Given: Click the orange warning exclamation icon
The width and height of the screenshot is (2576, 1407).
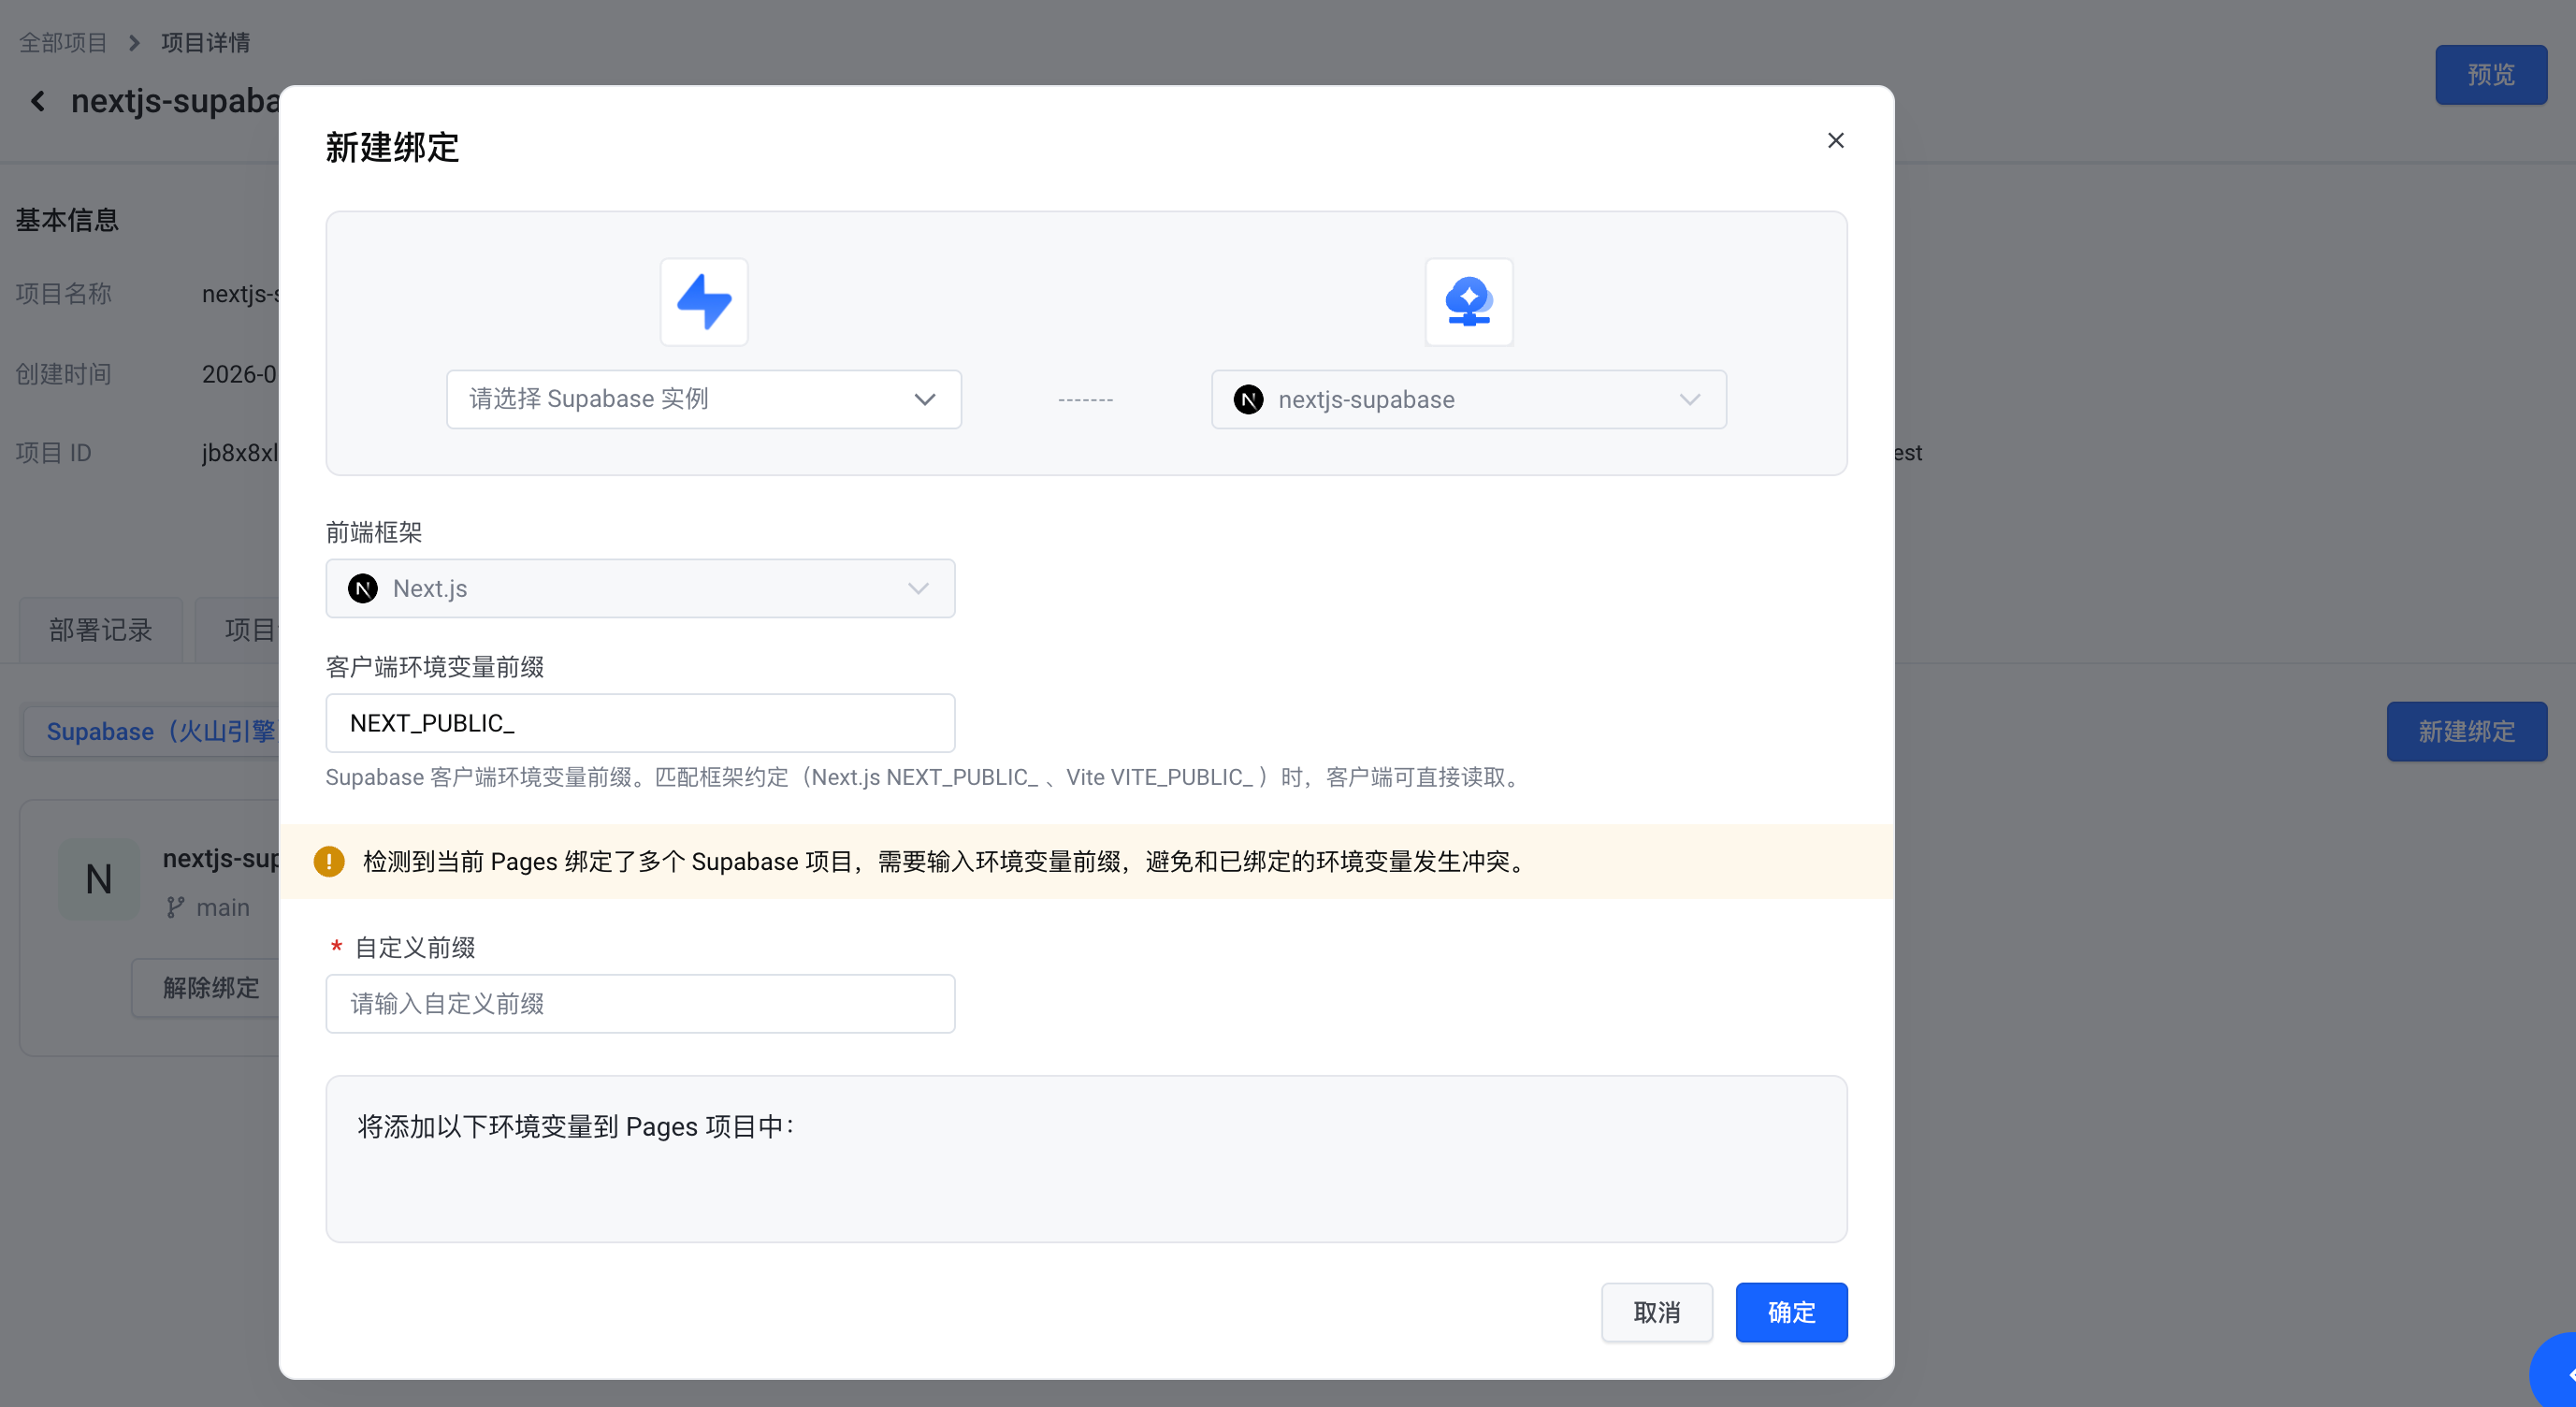Looking at the screenshot, I should [x=329, y=861].
